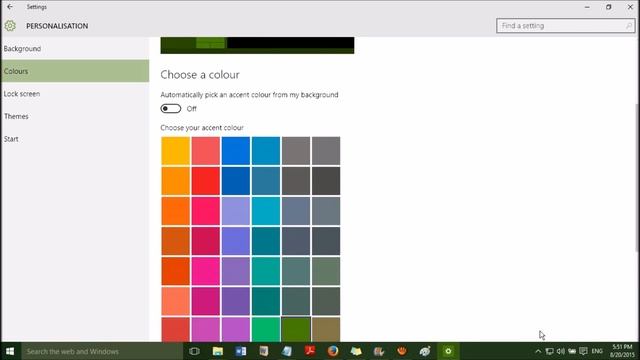Screen dimensions: 640x360
Task: Click the 'Choose your accent colour' label
Action: 202,128
